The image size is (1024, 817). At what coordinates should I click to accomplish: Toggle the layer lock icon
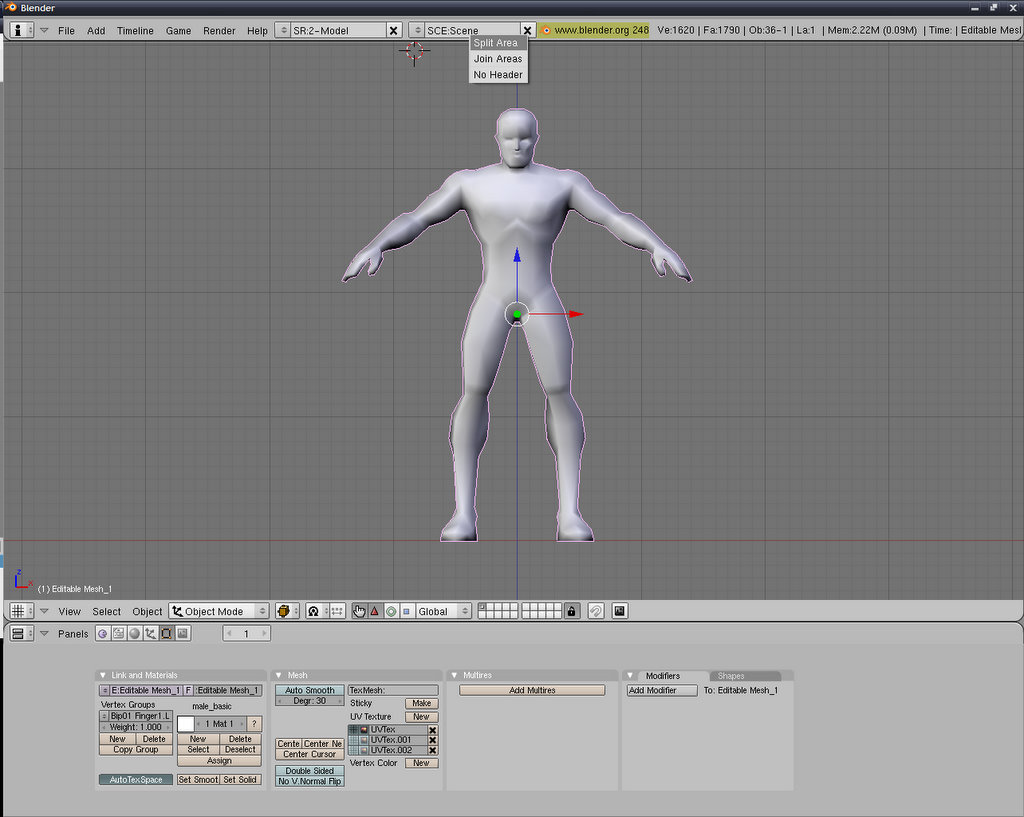pyautogui.click(x=572, y=611)
